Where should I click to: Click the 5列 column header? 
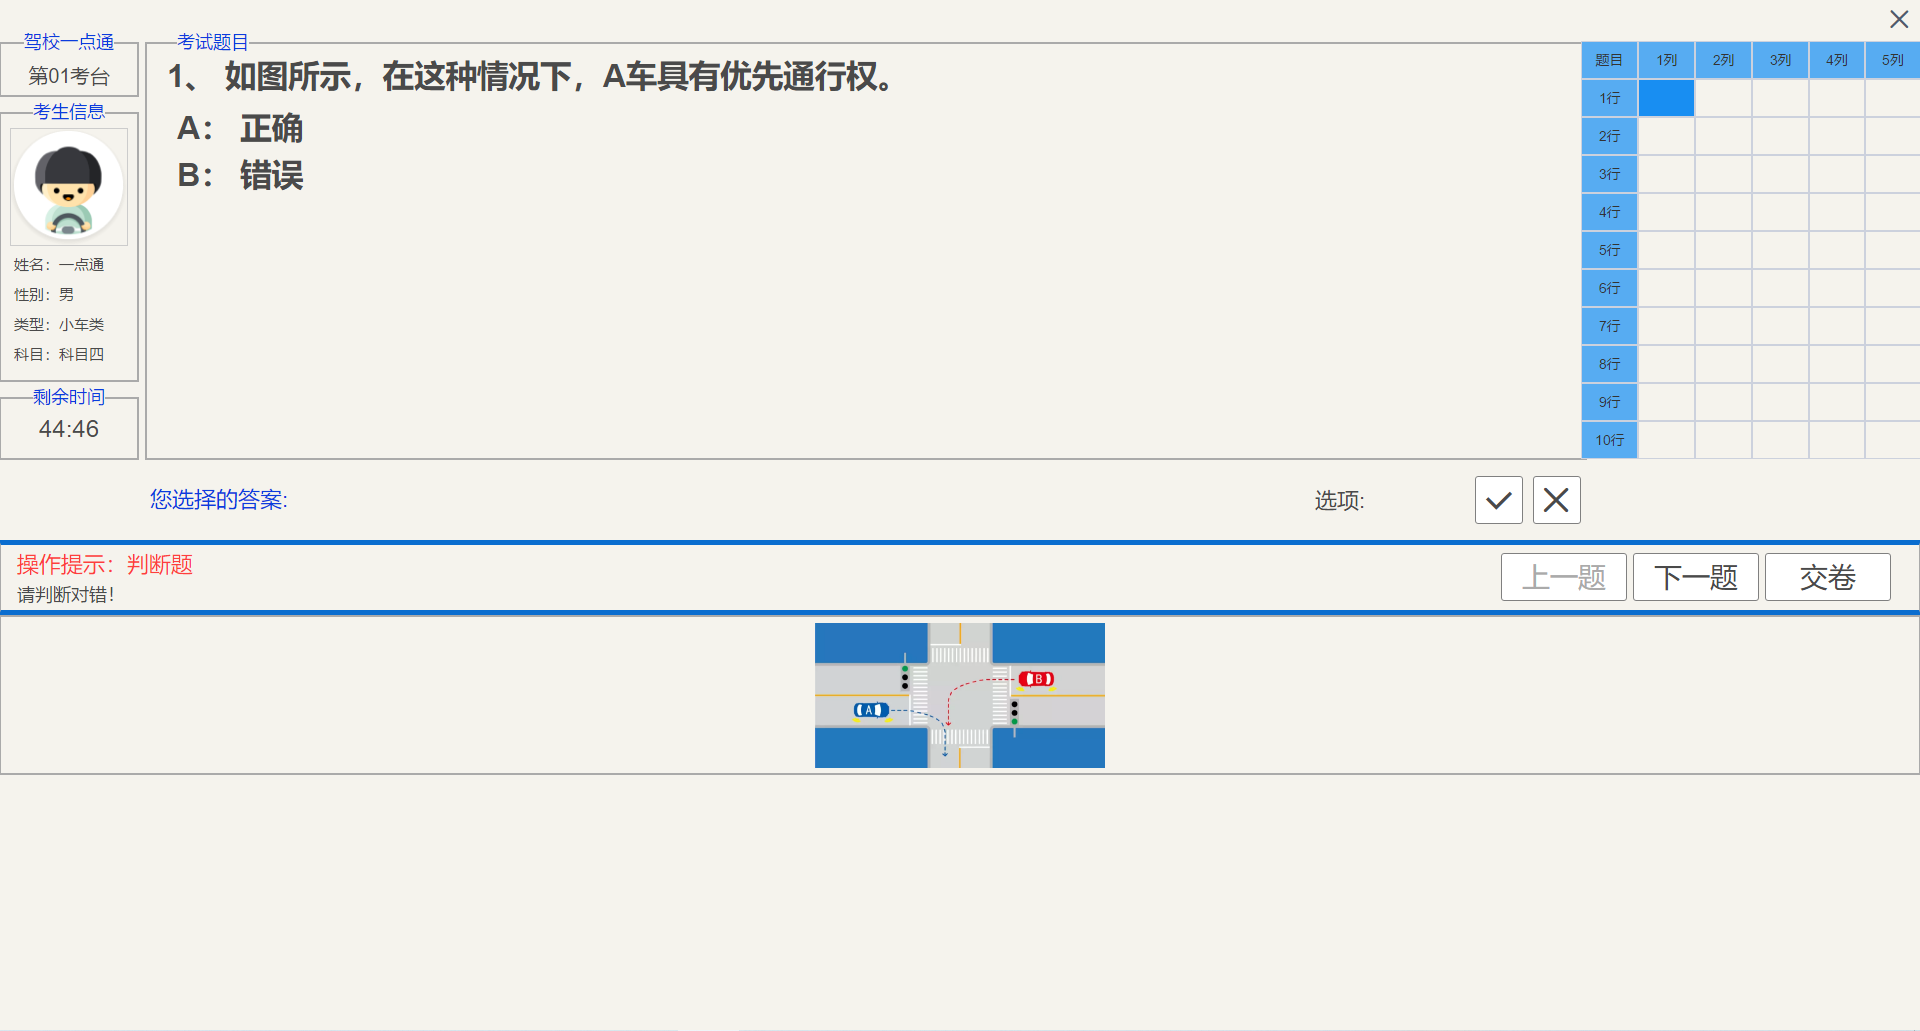(x=1892, y=60)
